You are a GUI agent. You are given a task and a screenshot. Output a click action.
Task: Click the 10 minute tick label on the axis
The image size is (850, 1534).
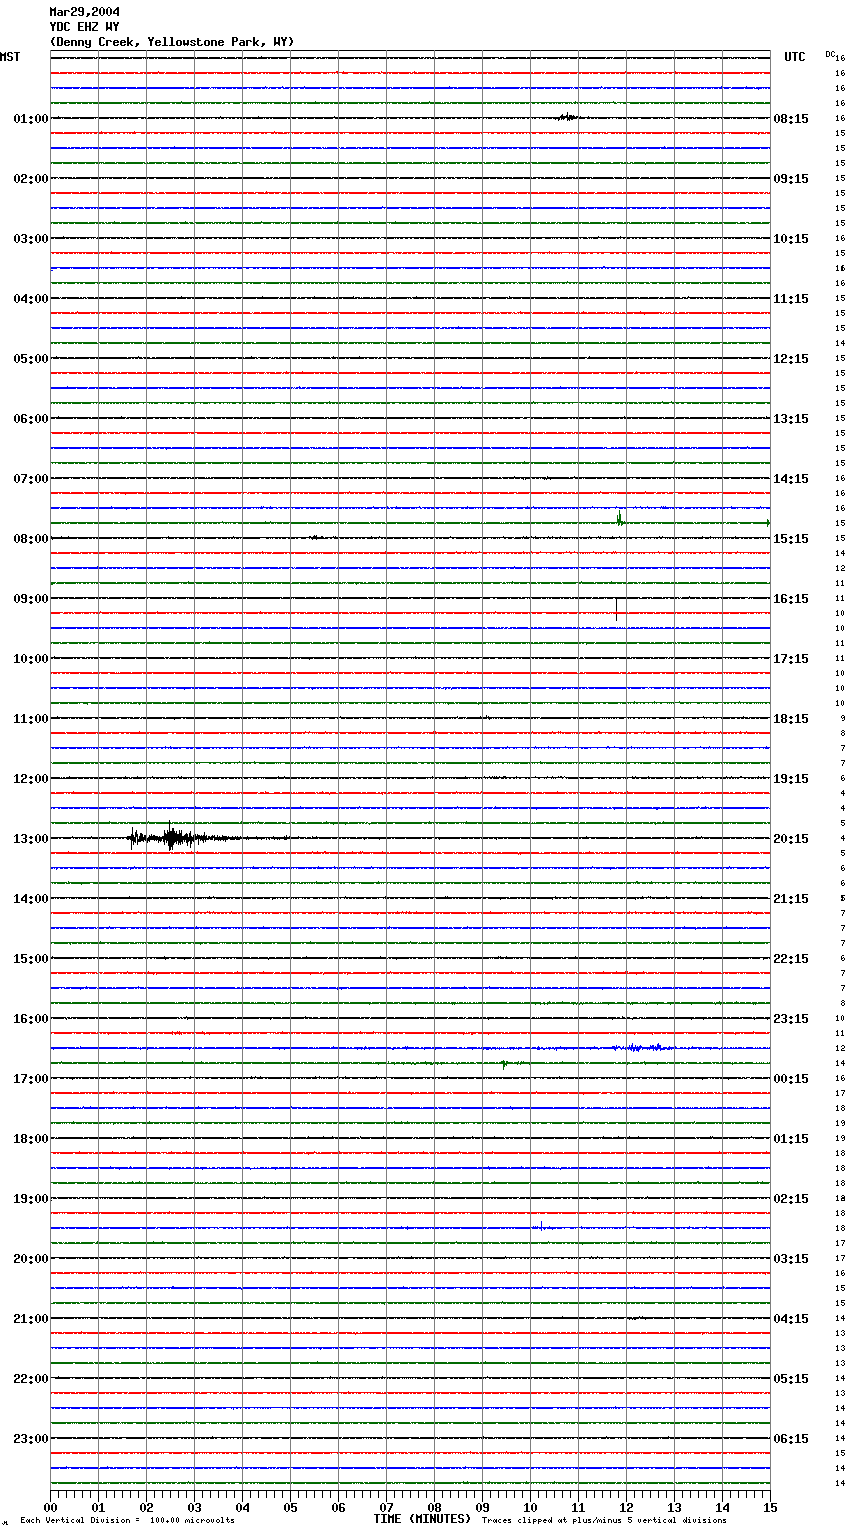[530, 1508]
